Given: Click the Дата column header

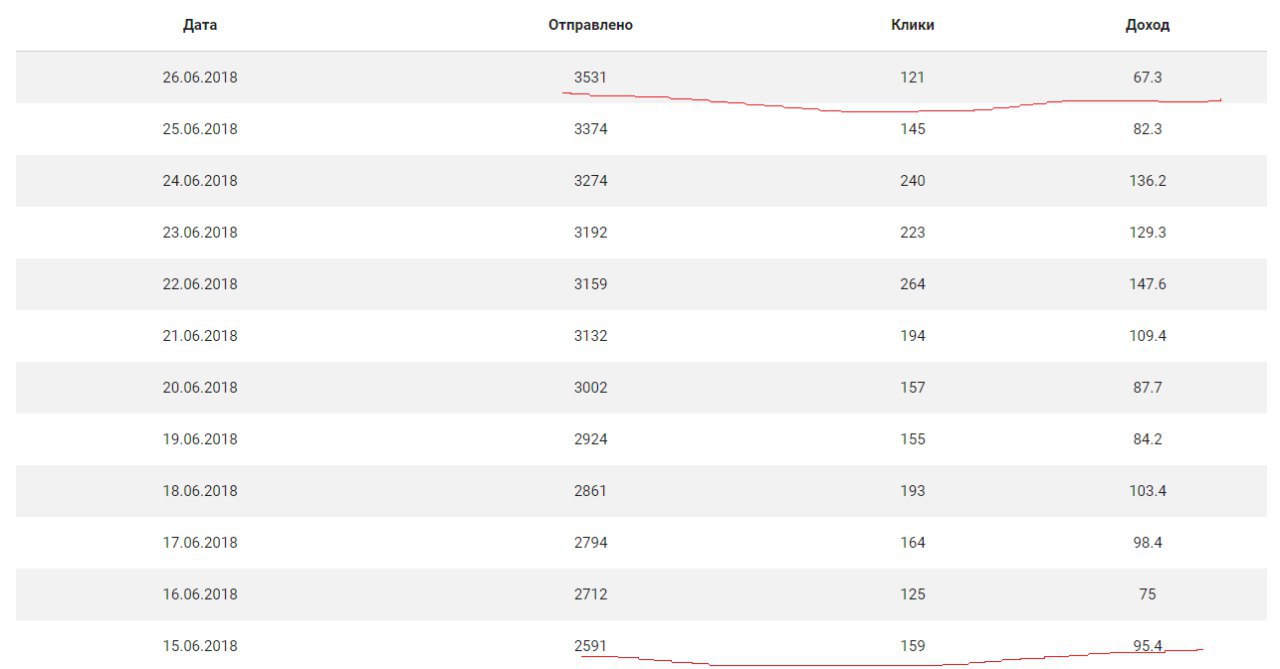Looking at the screenshot, I should [x=200, y=25].
